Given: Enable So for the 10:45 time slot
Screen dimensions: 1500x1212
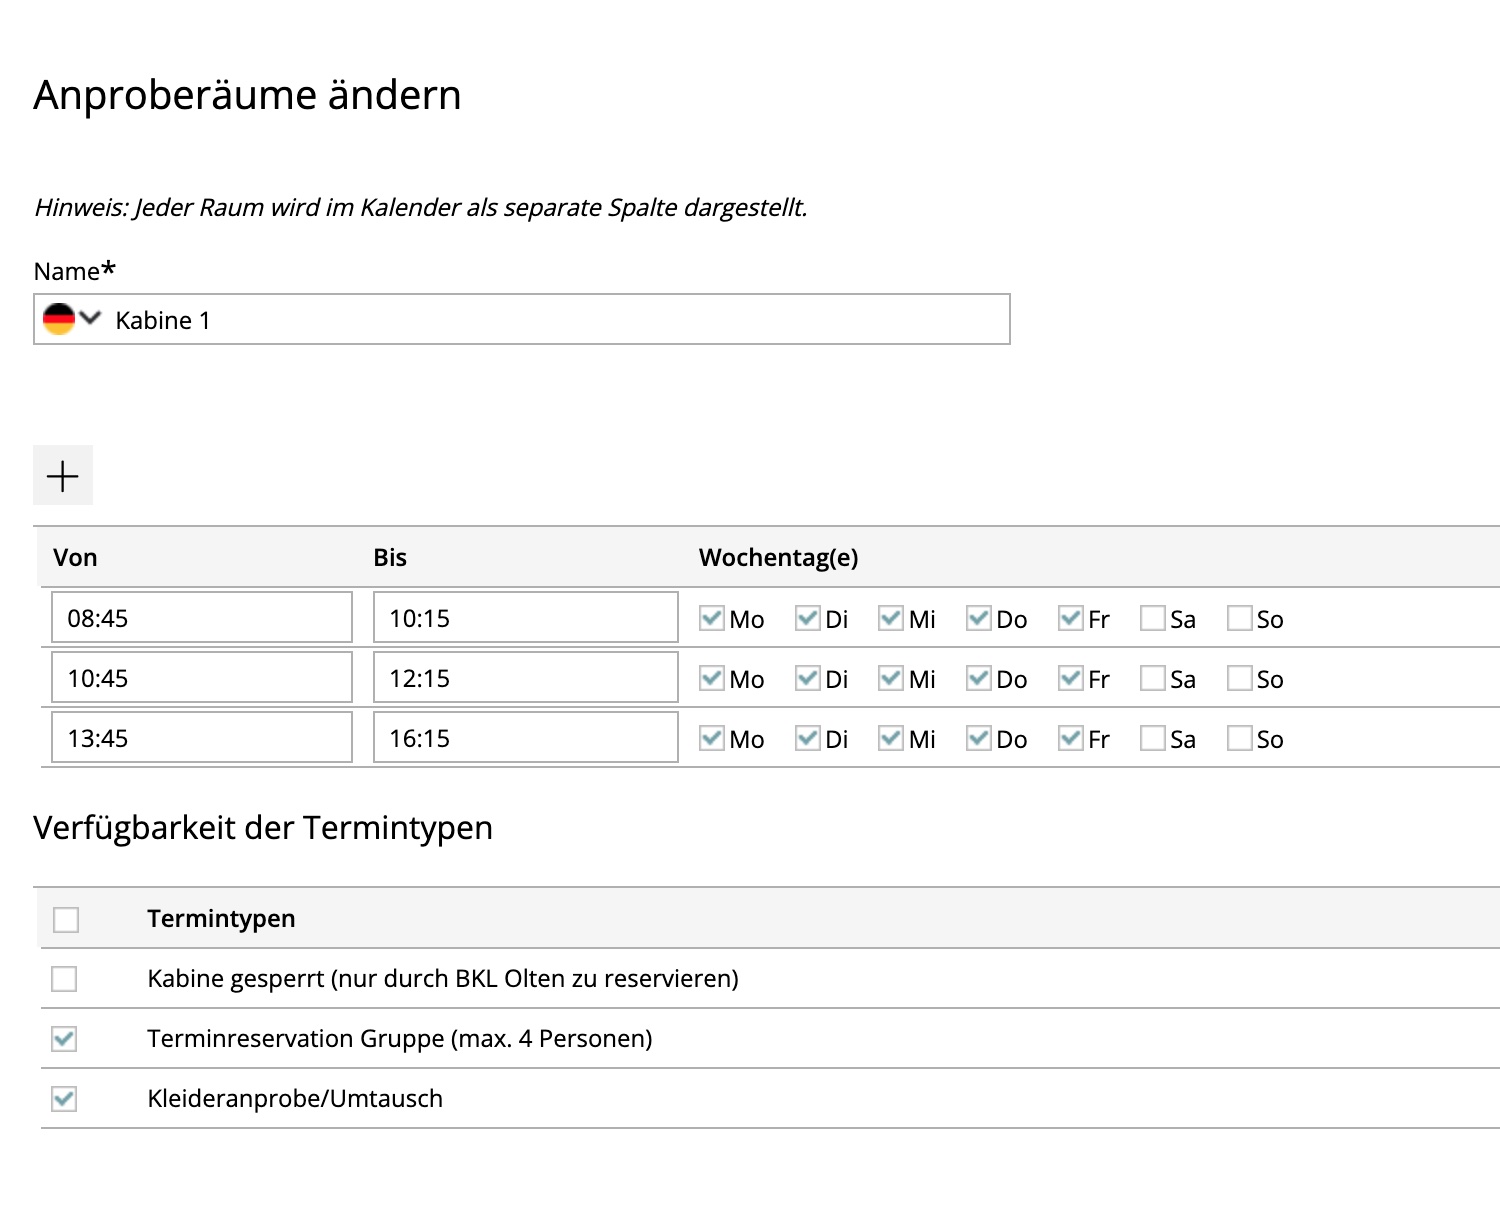Looking at the screenshot, I should (1240, 678).
